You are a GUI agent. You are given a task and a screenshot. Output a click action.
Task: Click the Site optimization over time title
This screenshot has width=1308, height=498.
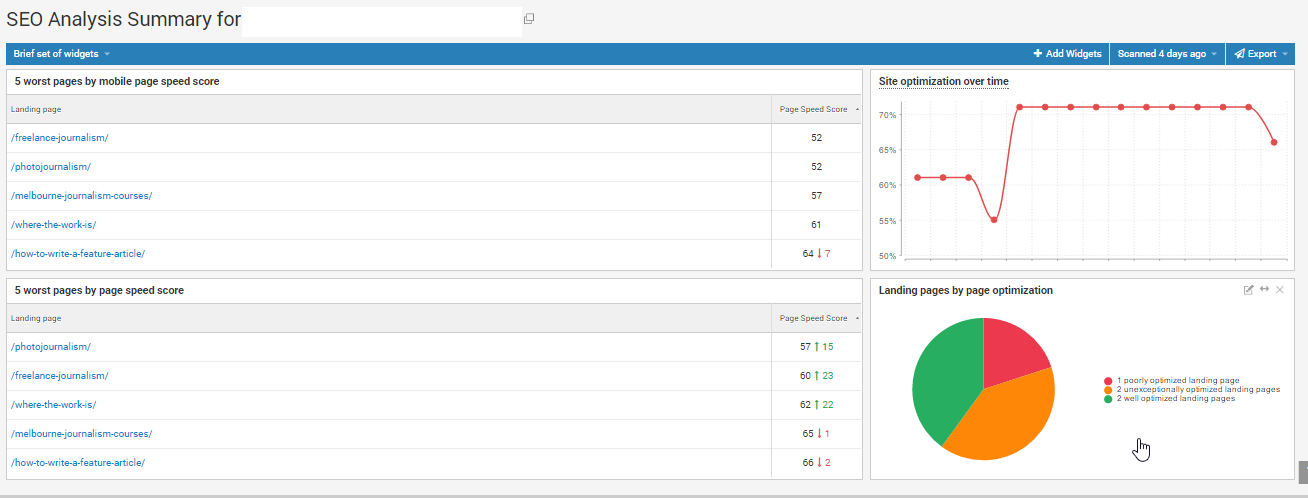coord(943,81)
